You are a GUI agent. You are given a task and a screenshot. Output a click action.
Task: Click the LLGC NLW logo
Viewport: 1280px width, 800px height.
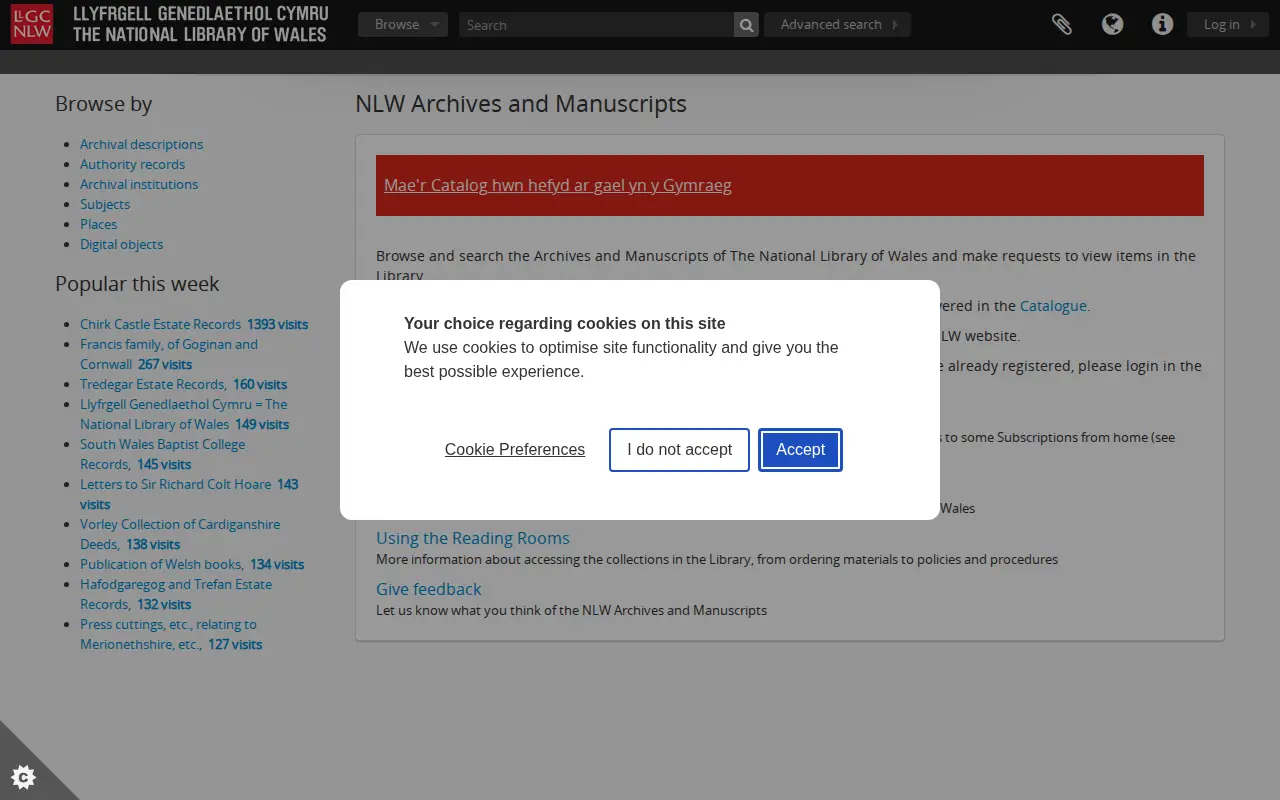point(32,24)
